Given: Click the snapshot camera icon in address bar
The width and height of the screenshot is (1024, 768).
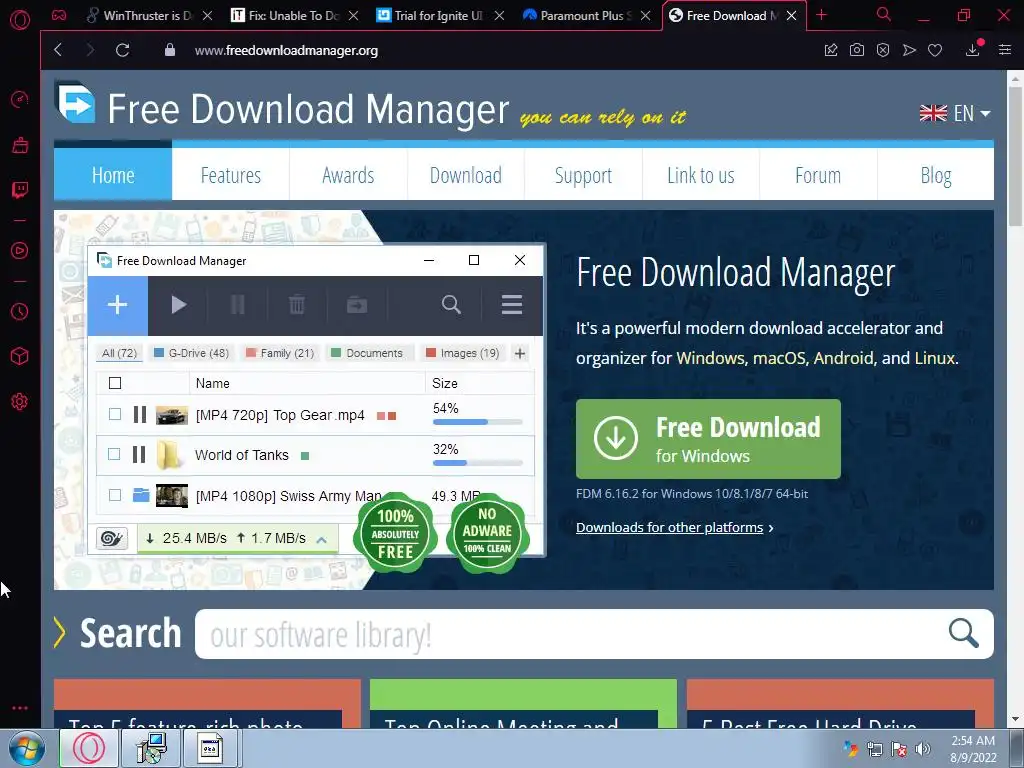Looking at the screenshot, I should tap(857, 50).
